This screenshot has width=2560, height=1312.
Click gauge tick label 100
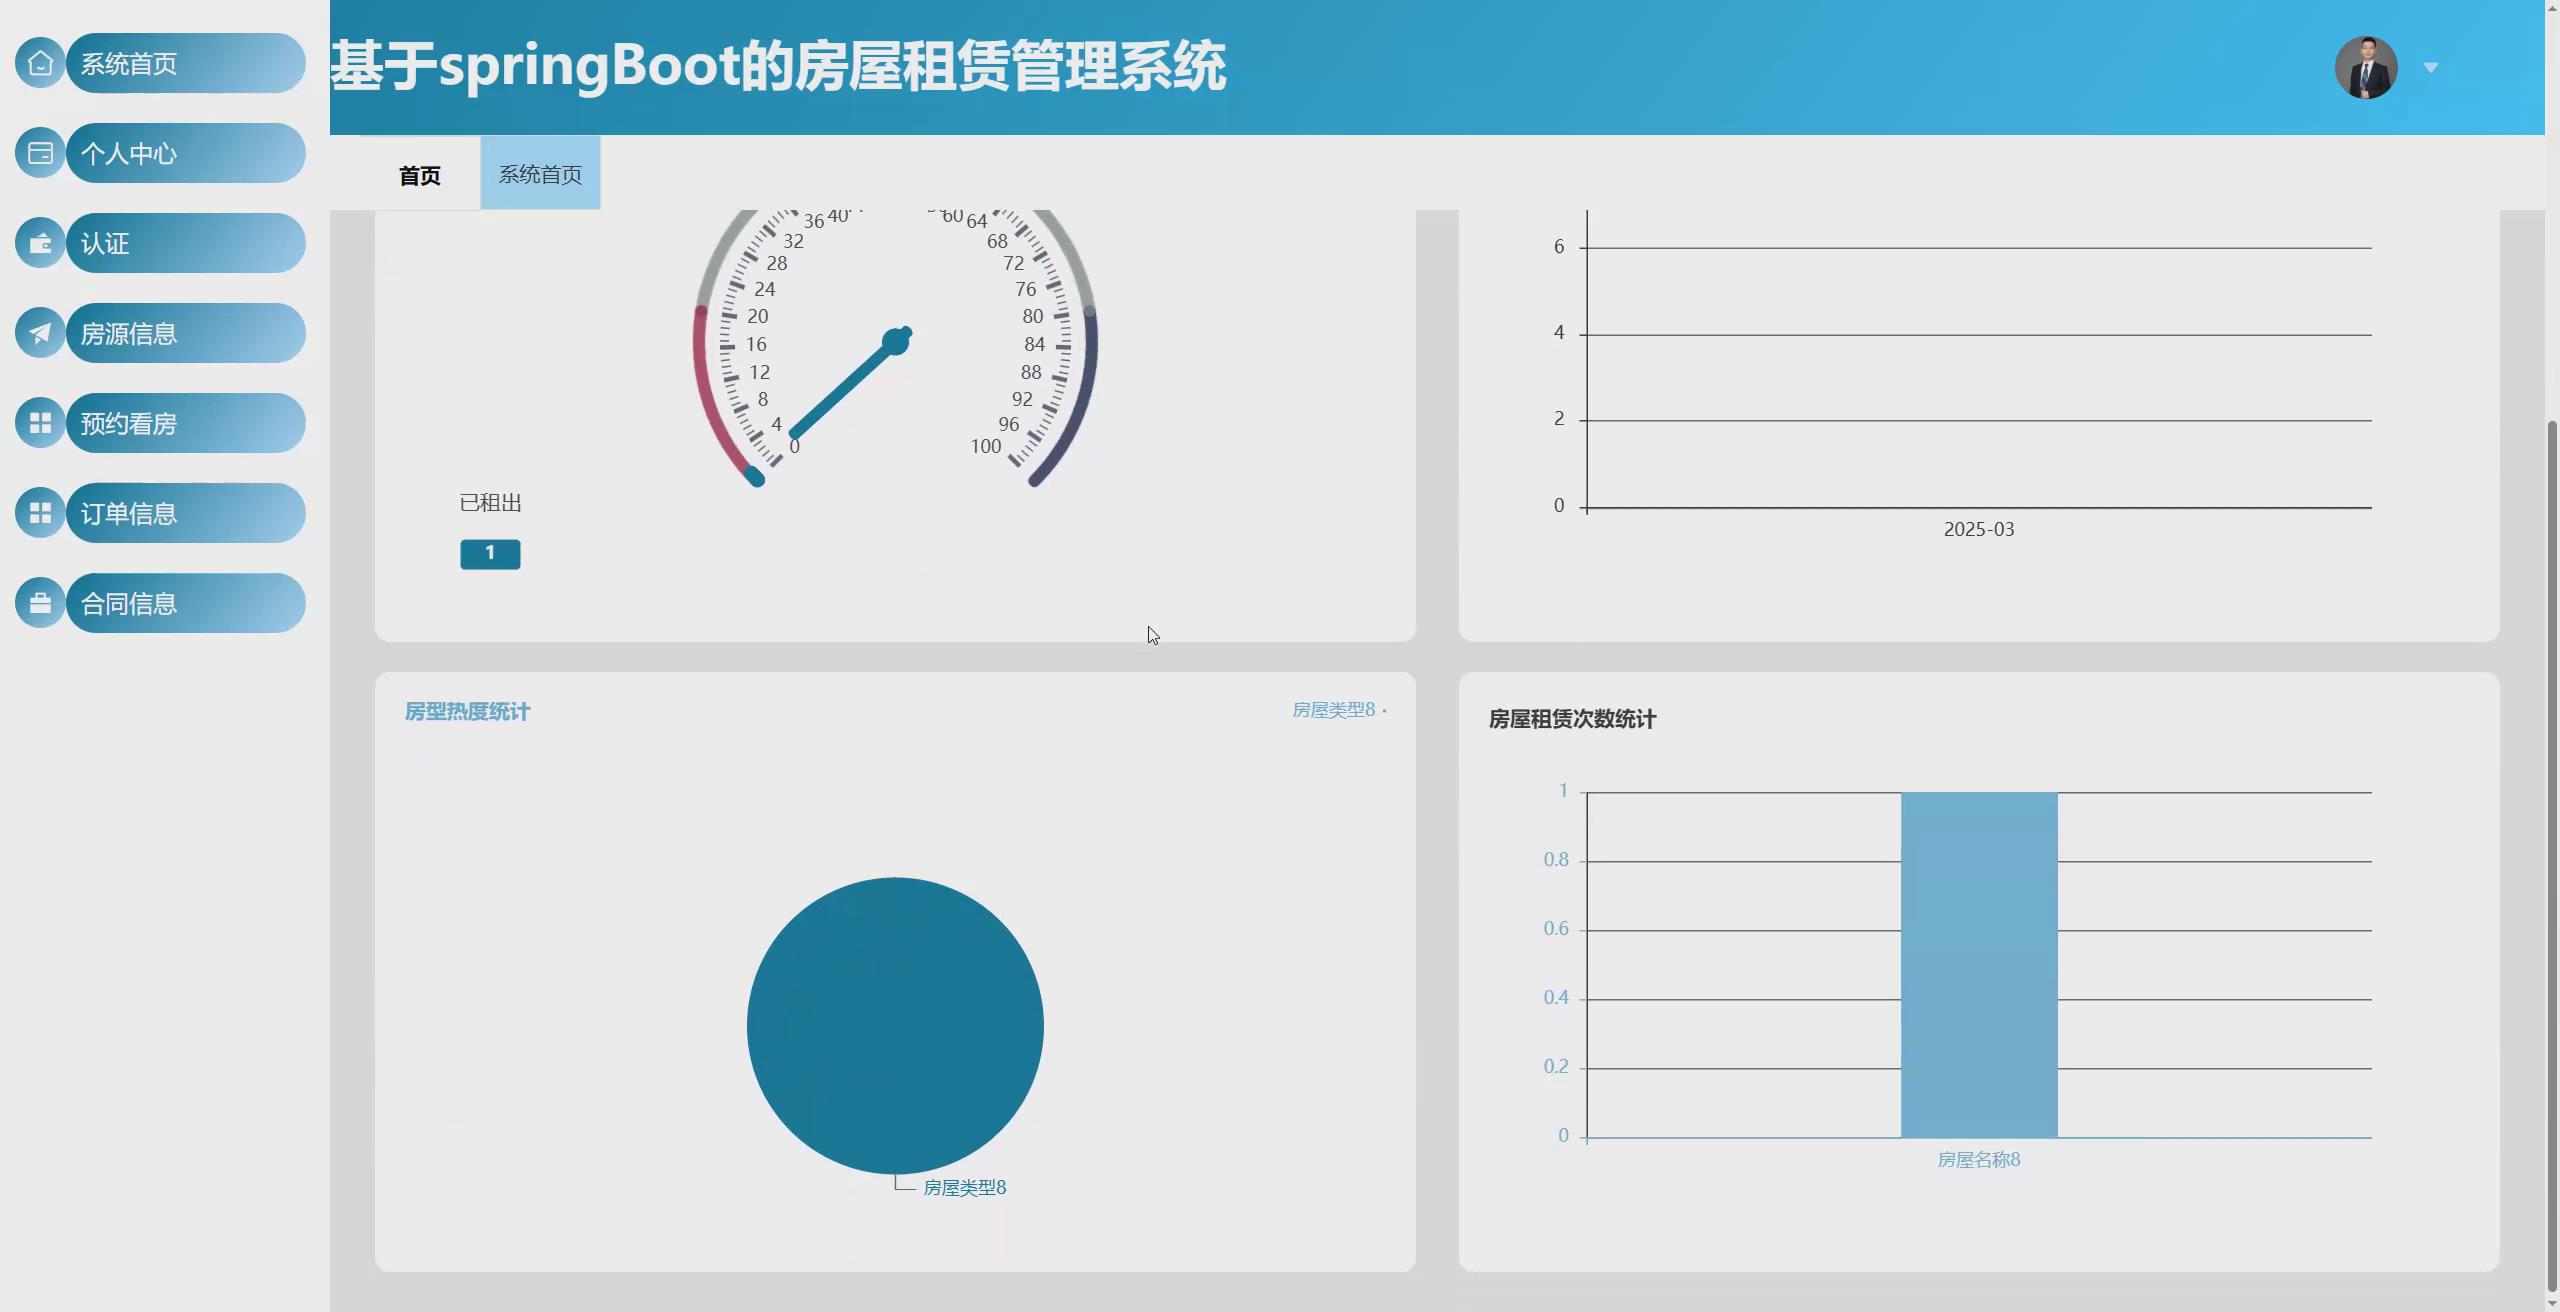pyautogui.click(x=985, y=446)
